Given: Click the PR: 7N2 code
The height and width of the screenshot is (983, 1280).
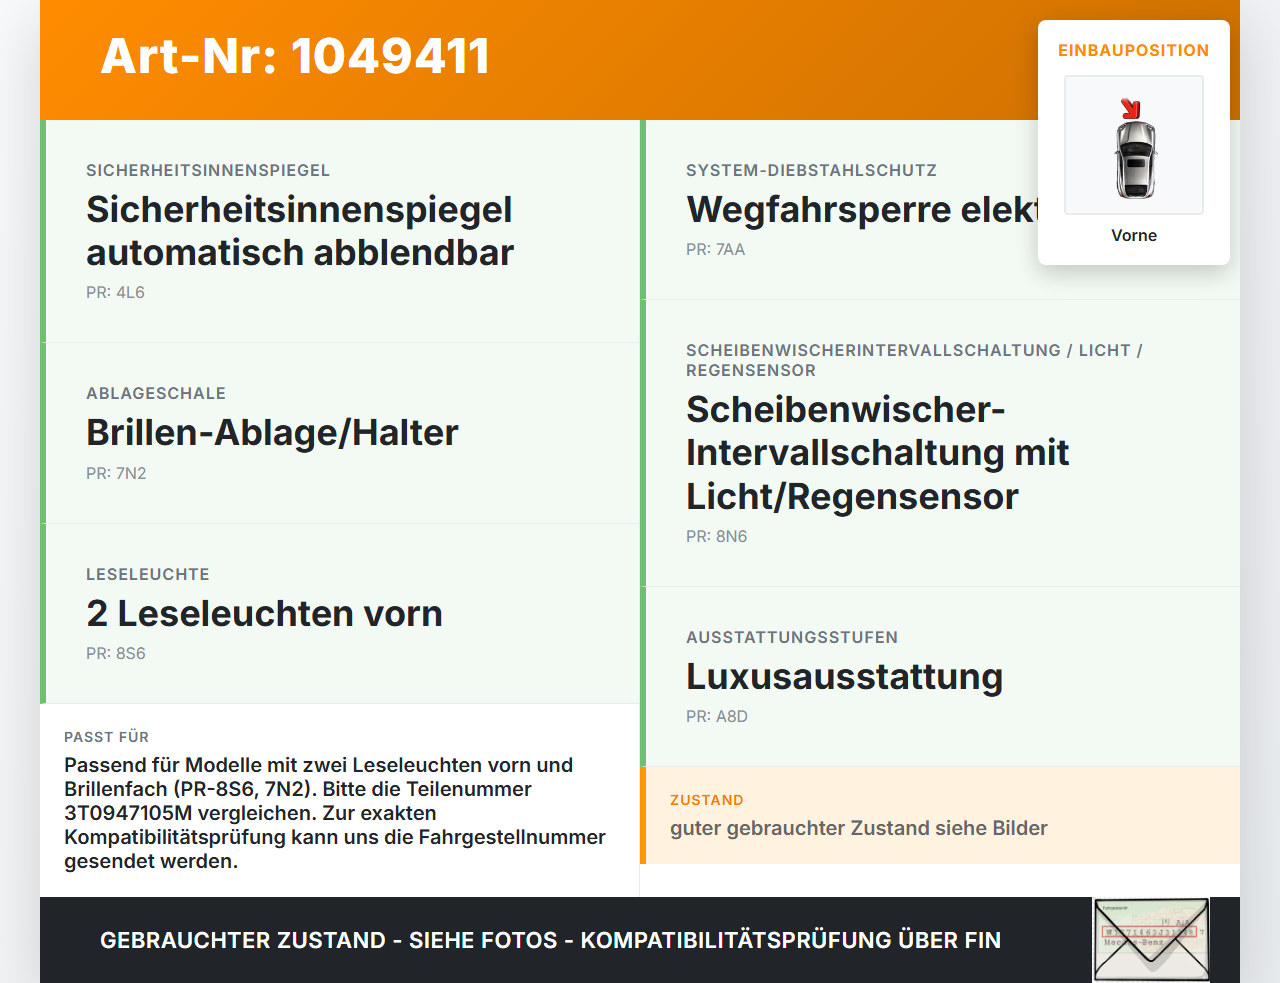Looking at the screenshot, I should coord(116,473).
